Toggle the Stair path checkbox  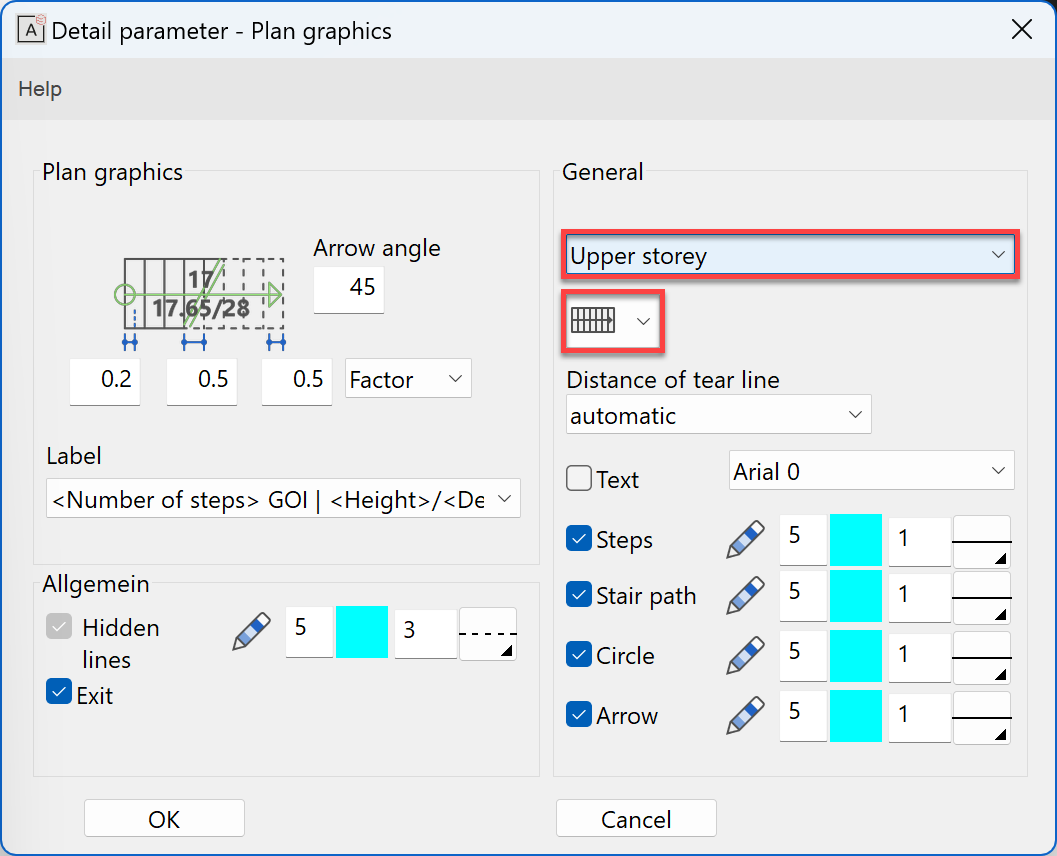point(579,595)
